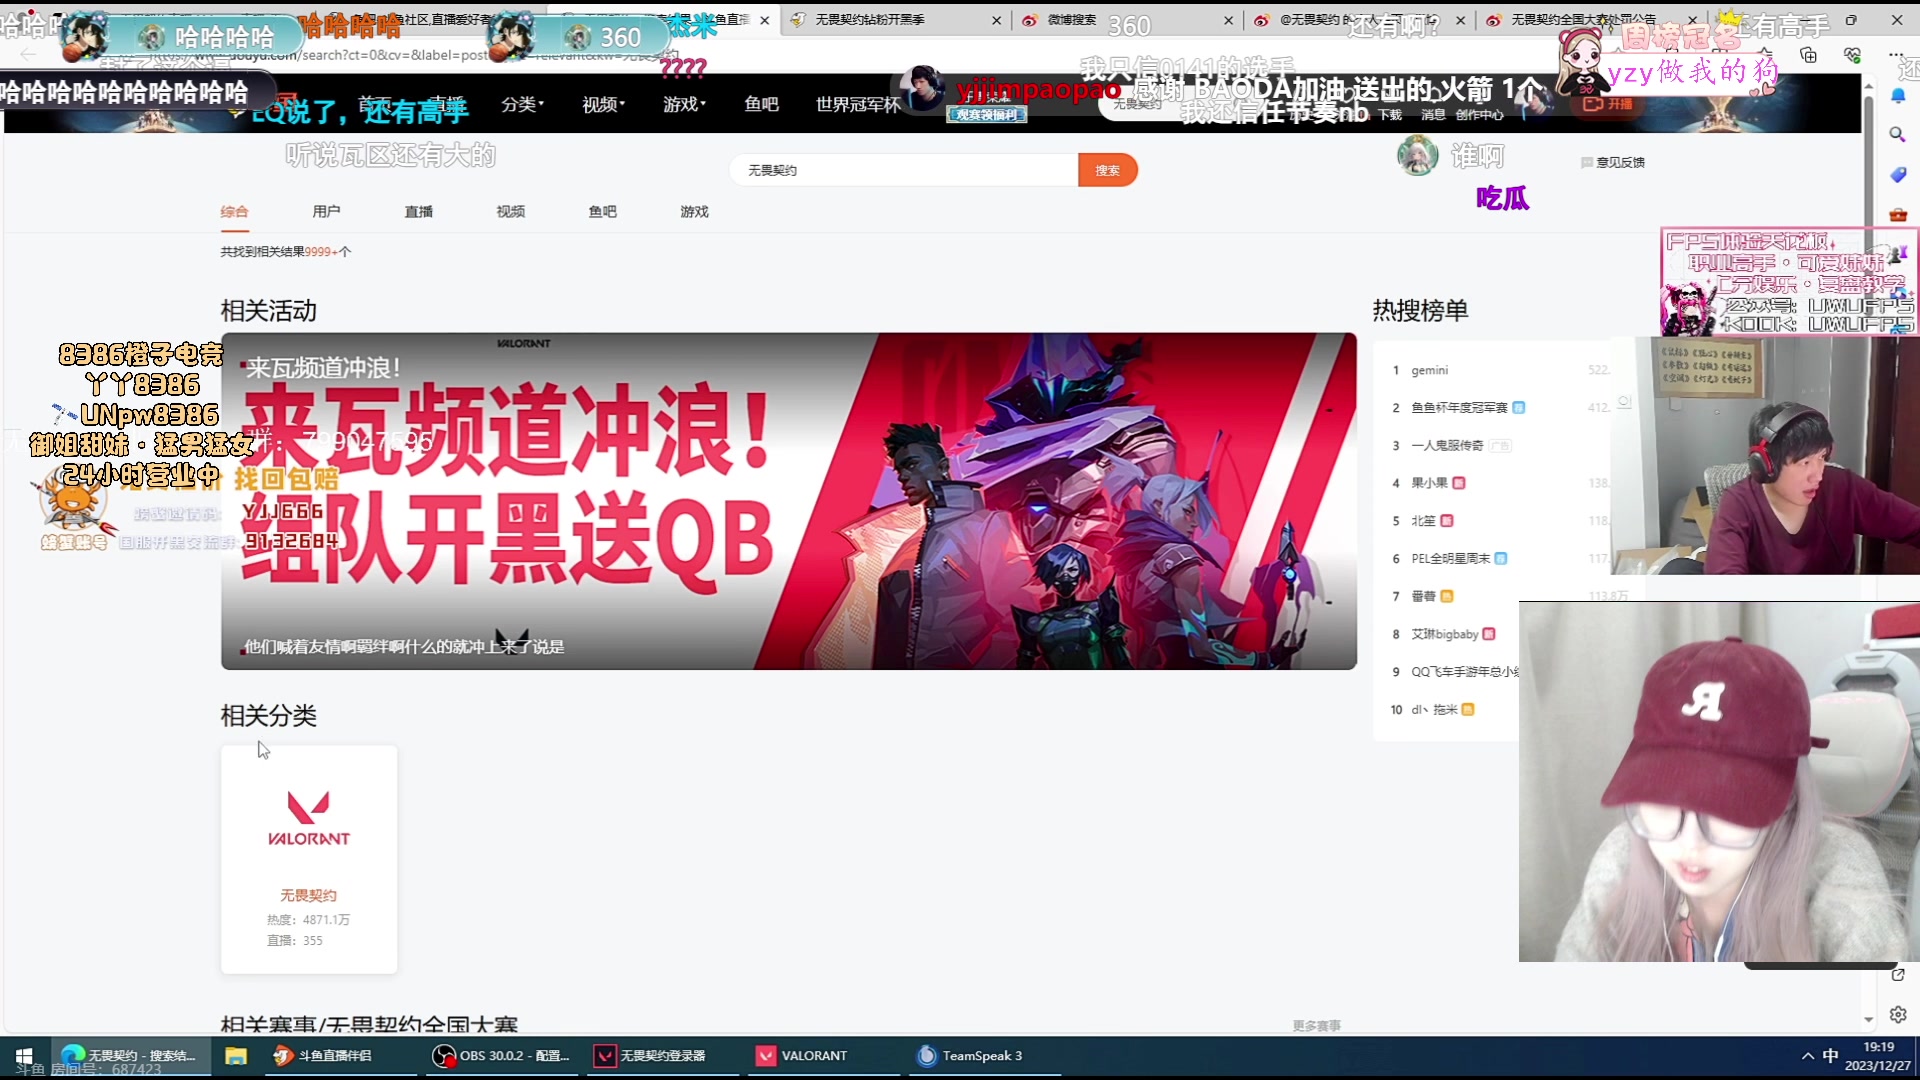Open hot search entry 鱼鱼杯年度冠军赛
Viewport: 1920px width, 1080px height.
(x=1459, y=408)
